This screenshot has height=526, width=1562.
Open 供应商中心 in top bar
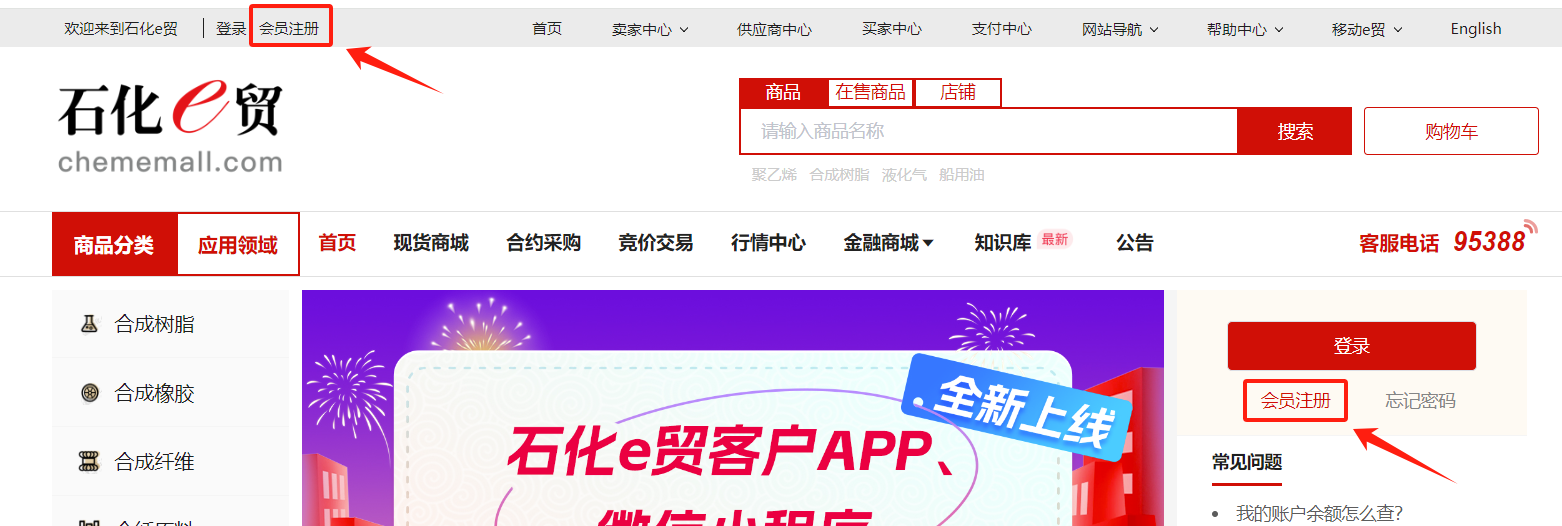coord(774,29)
